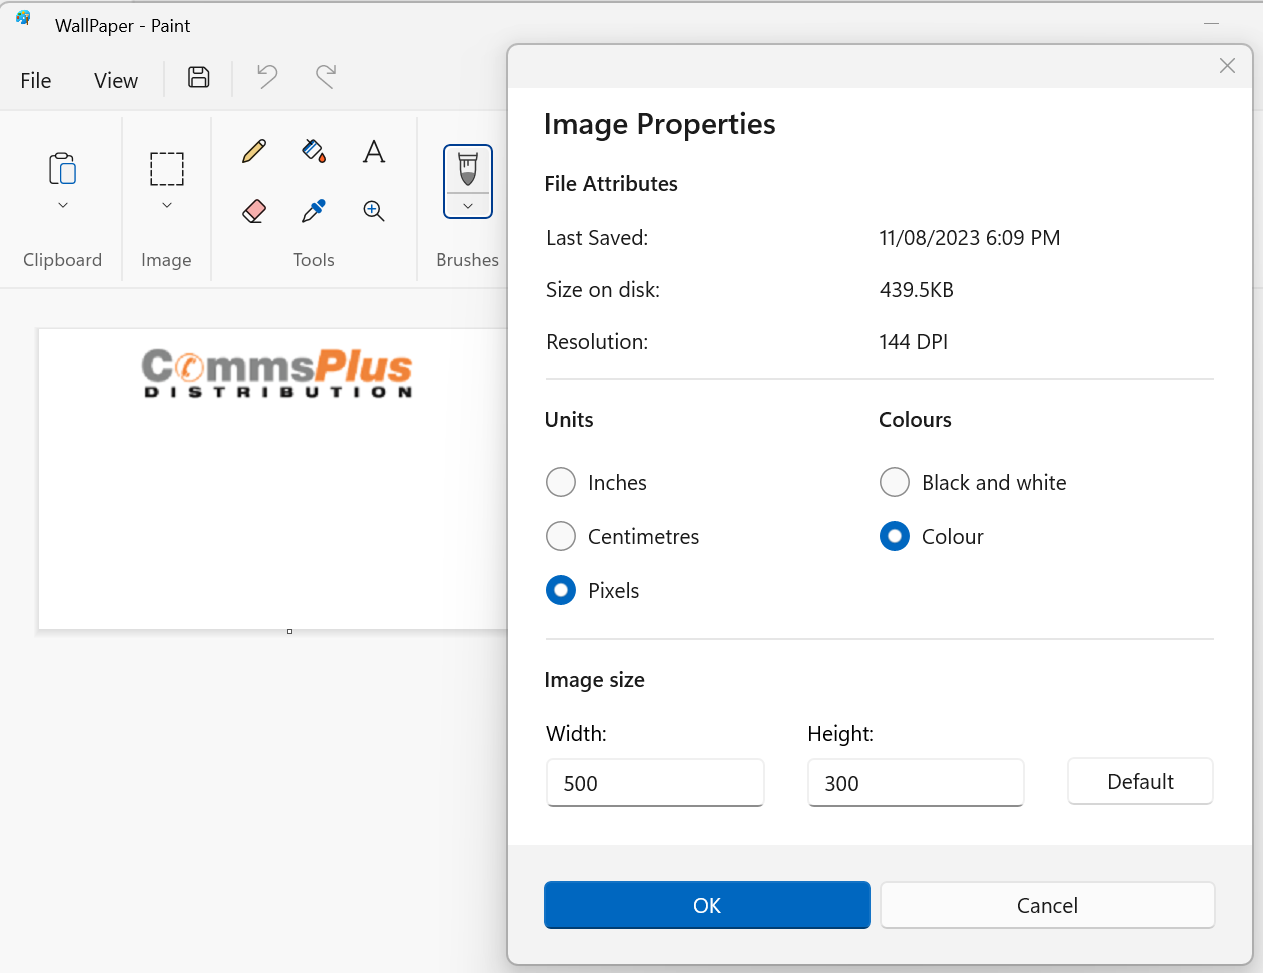The height and width of the screenshot is (973, 1263).
Task: Choose the Colour radio option
Action: tap(895, 536)
